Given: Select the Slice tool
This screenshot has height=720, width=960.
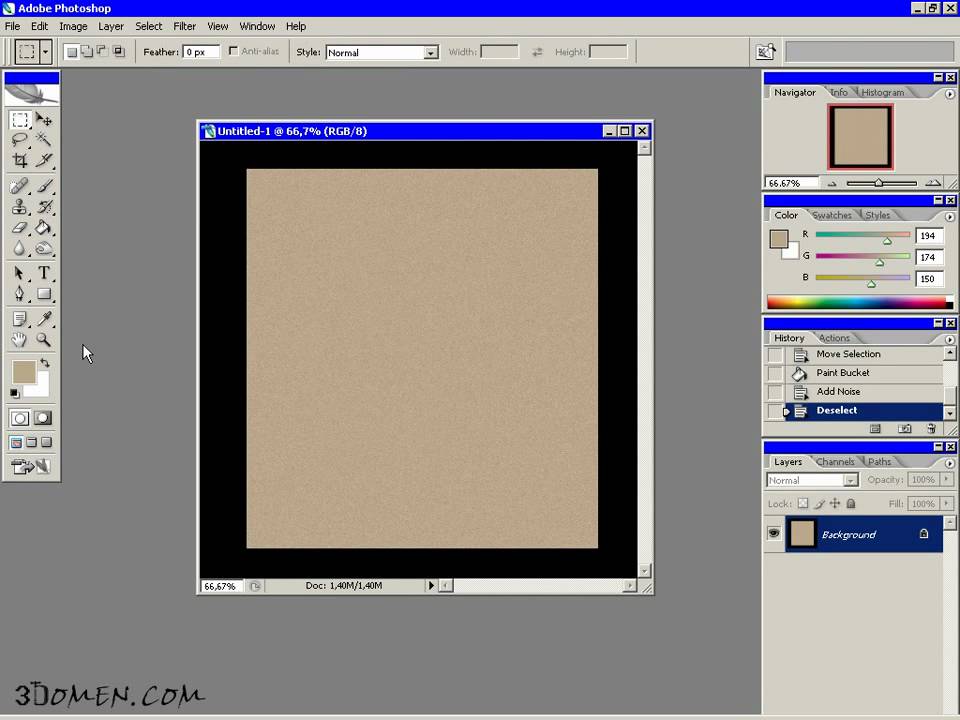Looking at the screenshot, I should (43, 161).
